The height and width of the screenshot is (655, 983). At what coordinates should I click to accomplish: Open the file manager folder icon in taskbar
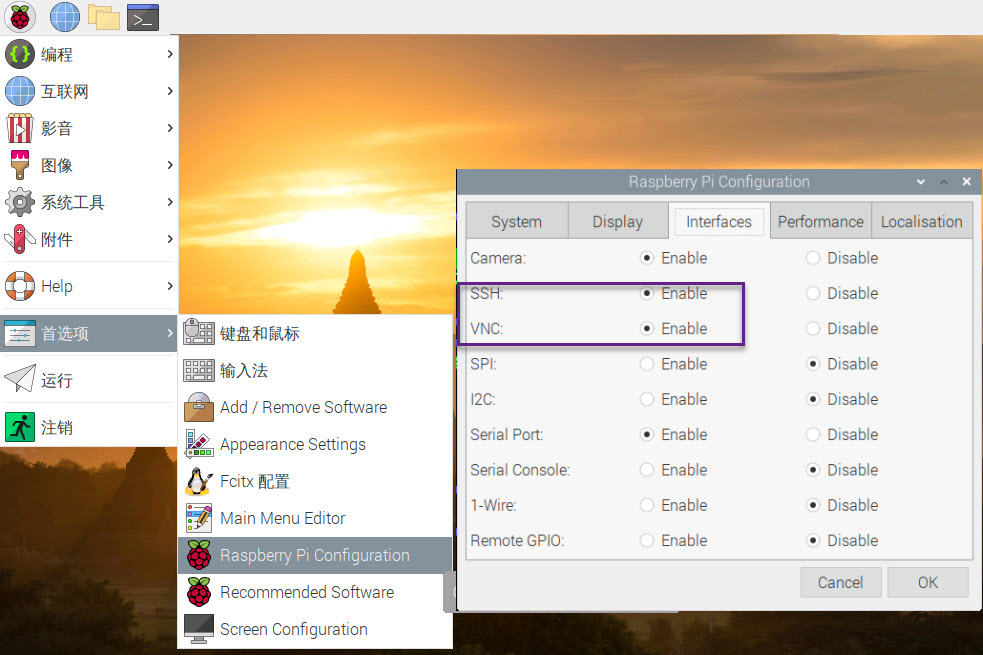[103, 17]
